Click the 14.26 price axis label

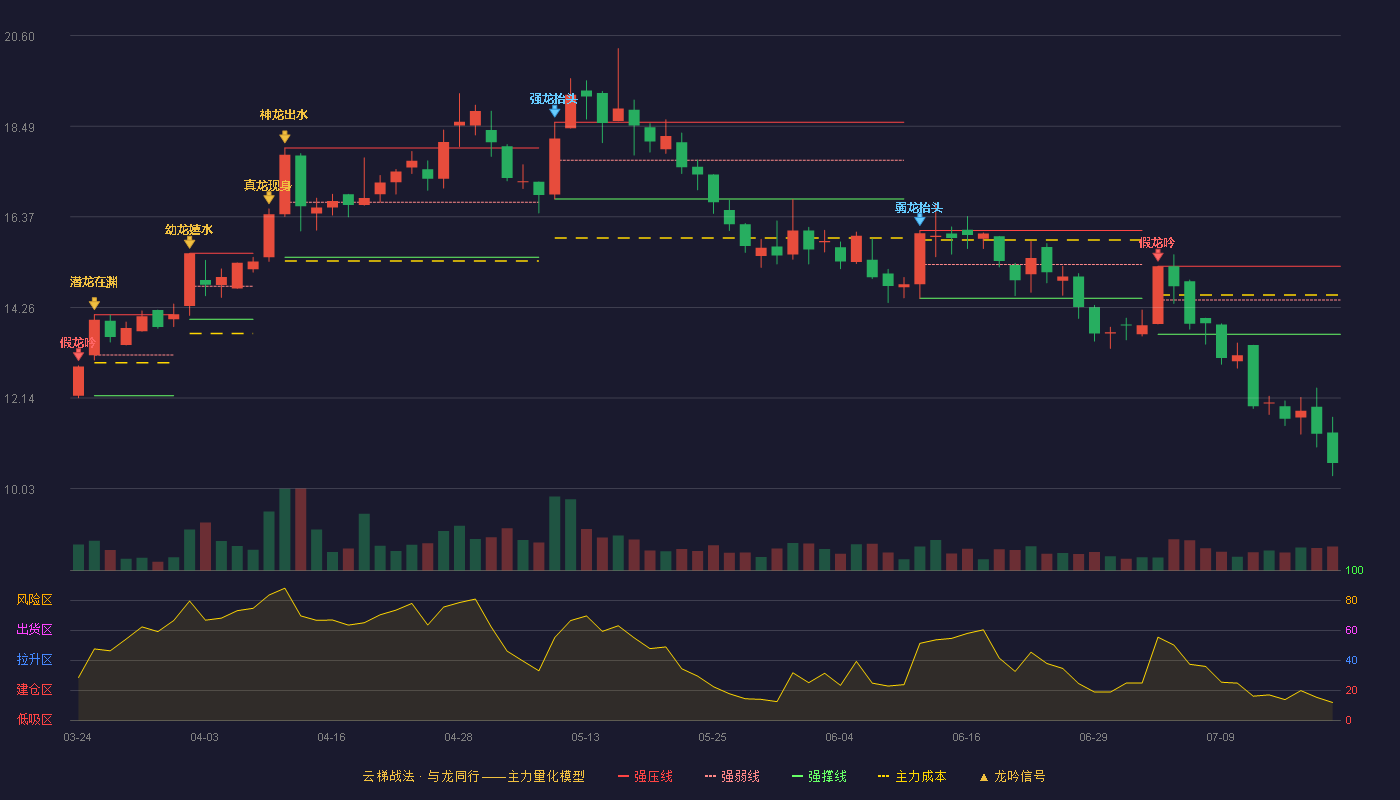coord(20,309)
